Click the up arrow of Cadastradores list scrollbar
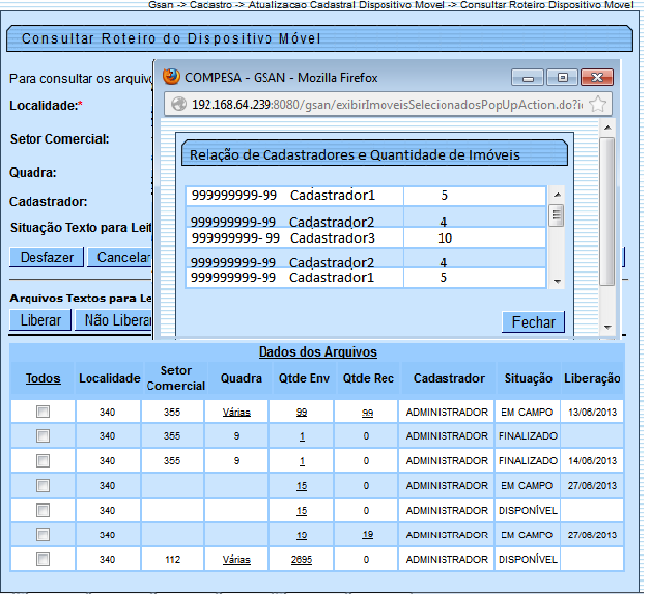Viewport: 646px width, 603px height. [x=557, y=196]
